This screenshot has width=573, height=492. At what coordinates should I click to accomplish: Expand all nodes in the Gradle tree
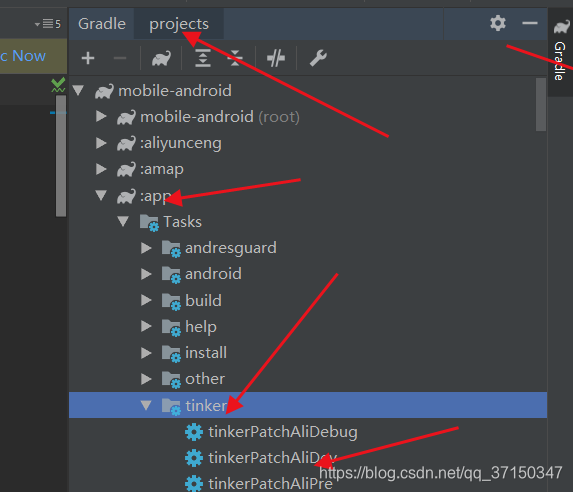(203, 58)
